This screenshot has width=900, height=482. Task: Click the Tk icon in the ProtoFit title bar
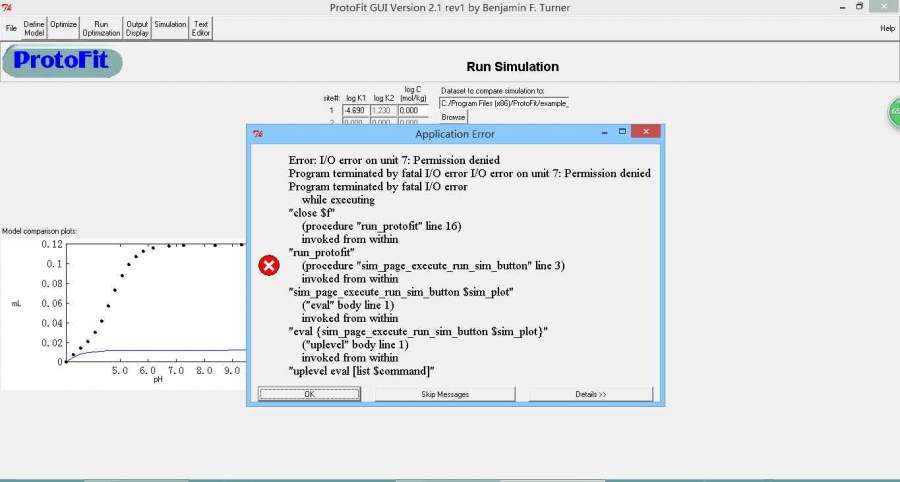point(7,7)
